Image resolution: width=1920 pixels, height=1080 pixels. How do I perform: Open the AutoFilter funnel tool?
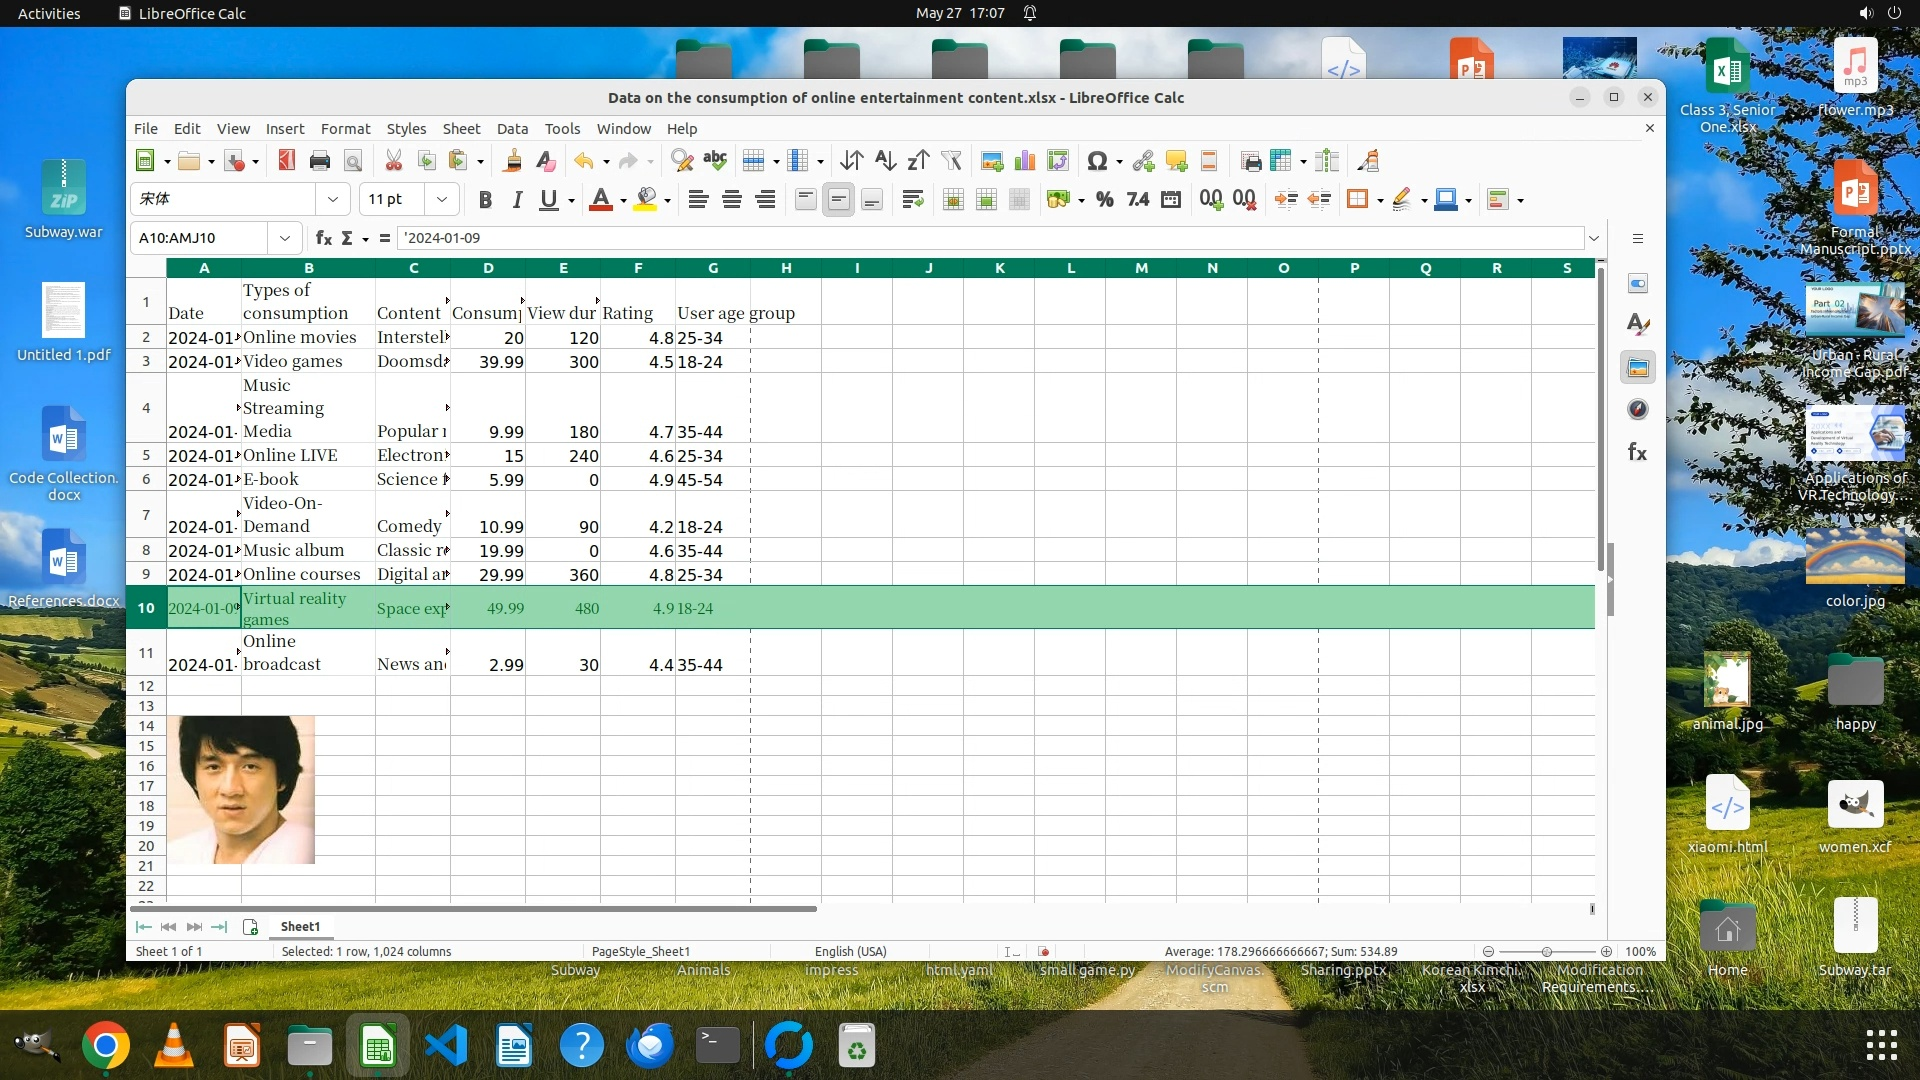click(x=951, y=161)
